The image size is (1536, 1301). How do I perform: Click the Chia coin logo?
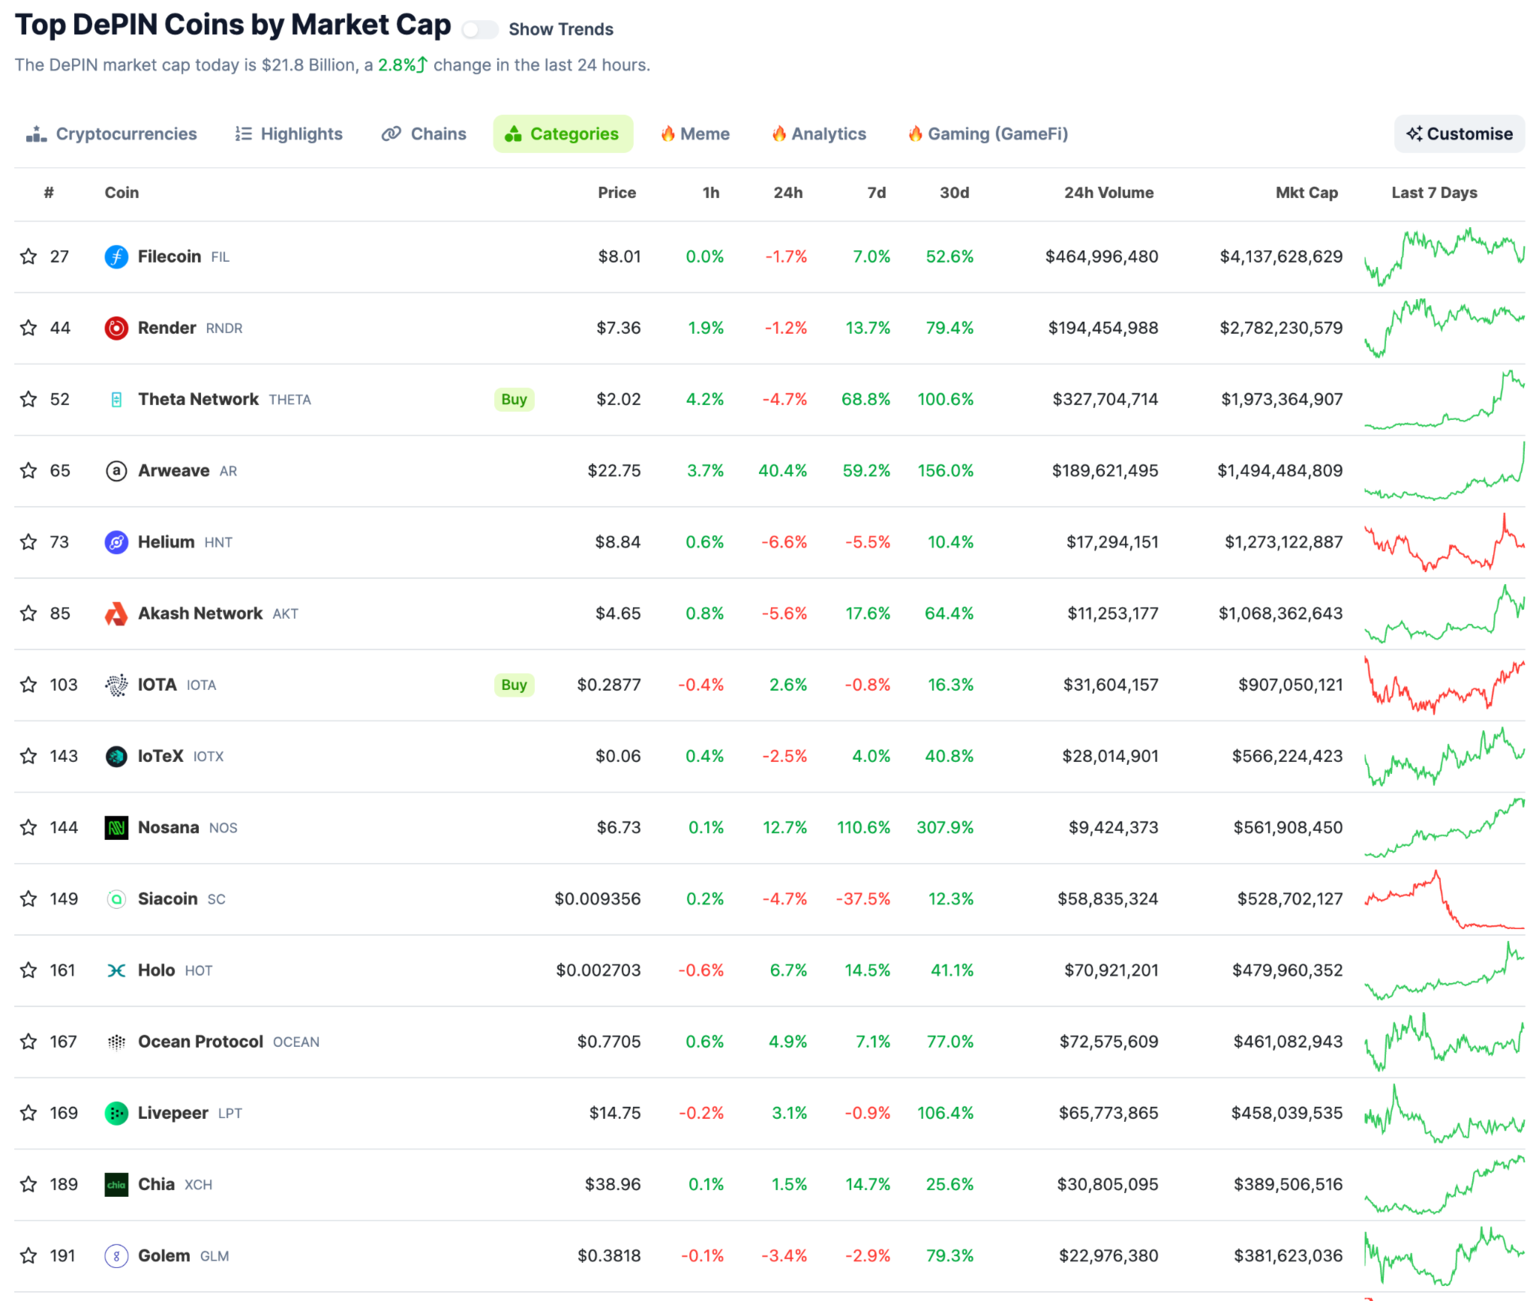116,1184
